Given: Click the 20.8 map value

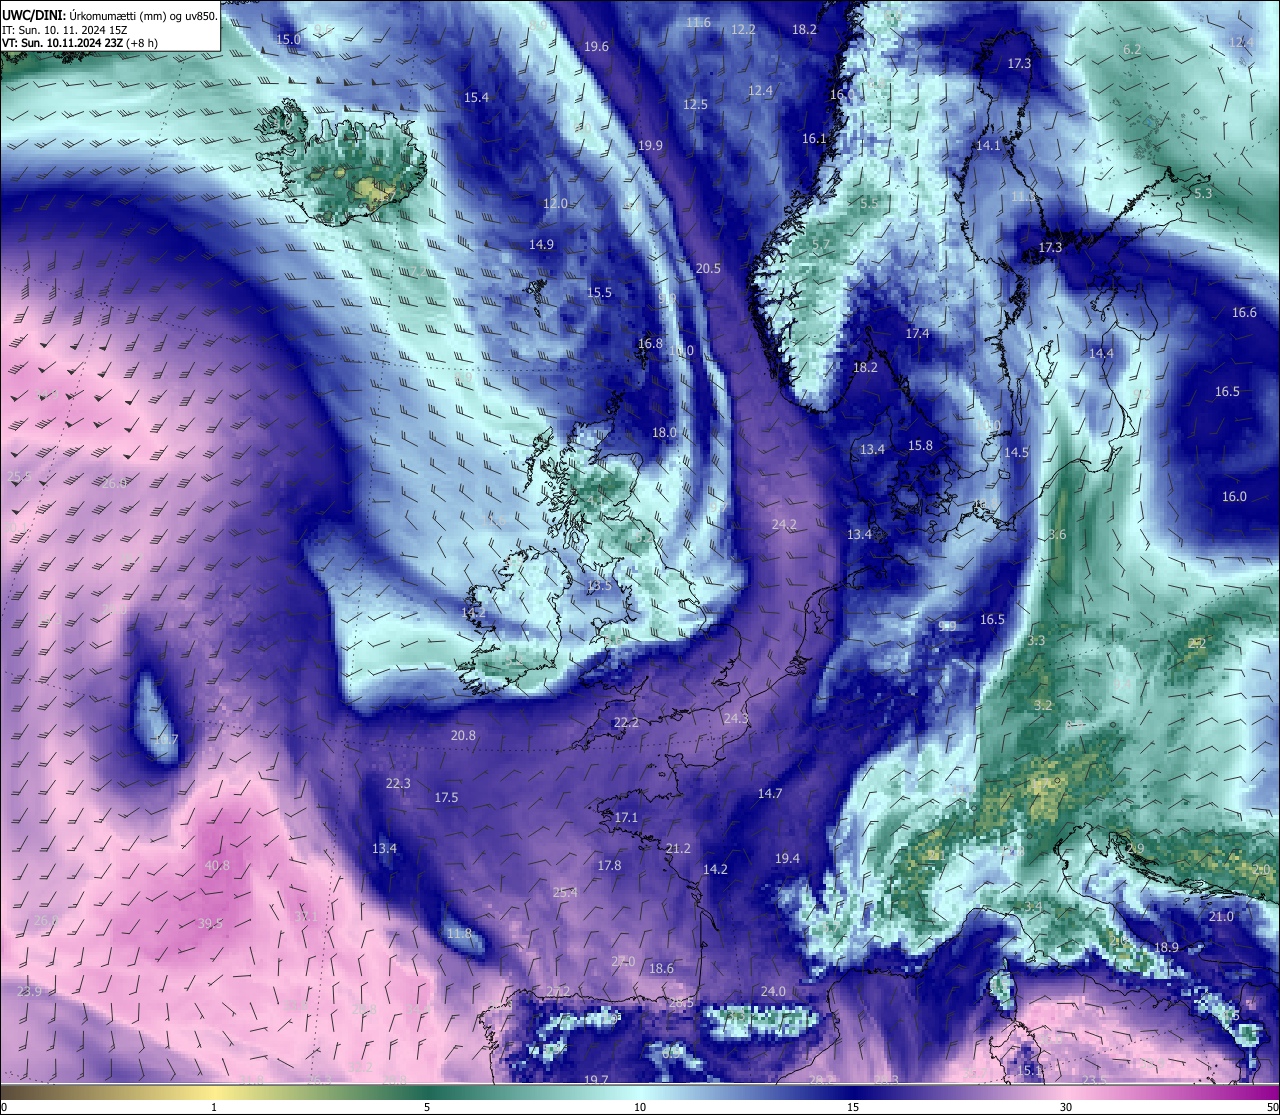Looking at the screenshot, I should click(x=463, y=735).
